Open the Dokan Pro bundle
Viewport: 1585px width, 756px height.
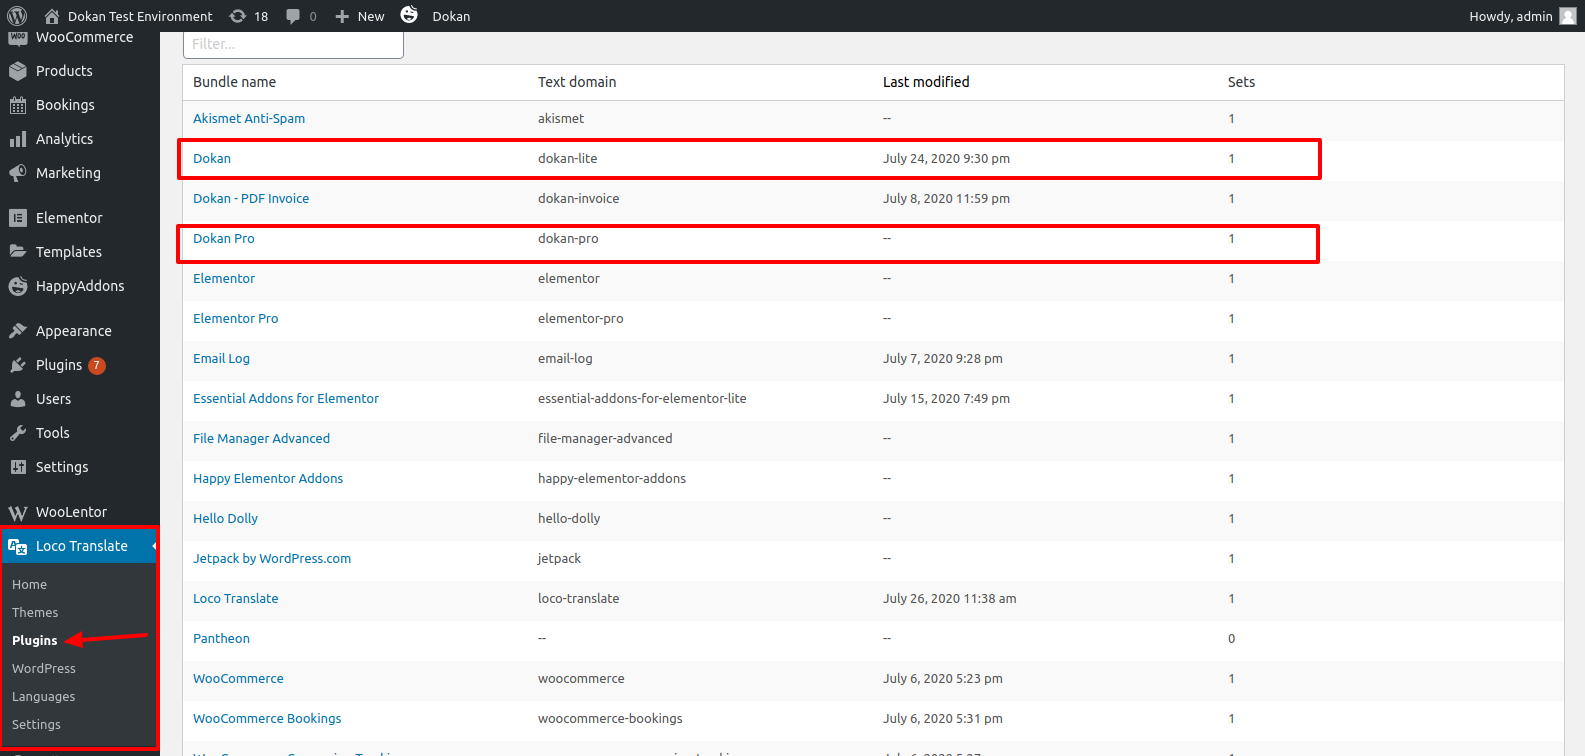click(x=224, y=238)
